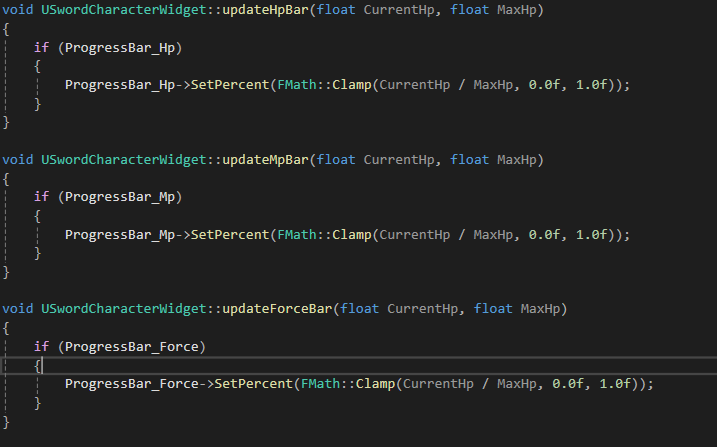Click the if keyword before ProgressBar_Mp
Viewport: 717px width, 447px height.
41,197
